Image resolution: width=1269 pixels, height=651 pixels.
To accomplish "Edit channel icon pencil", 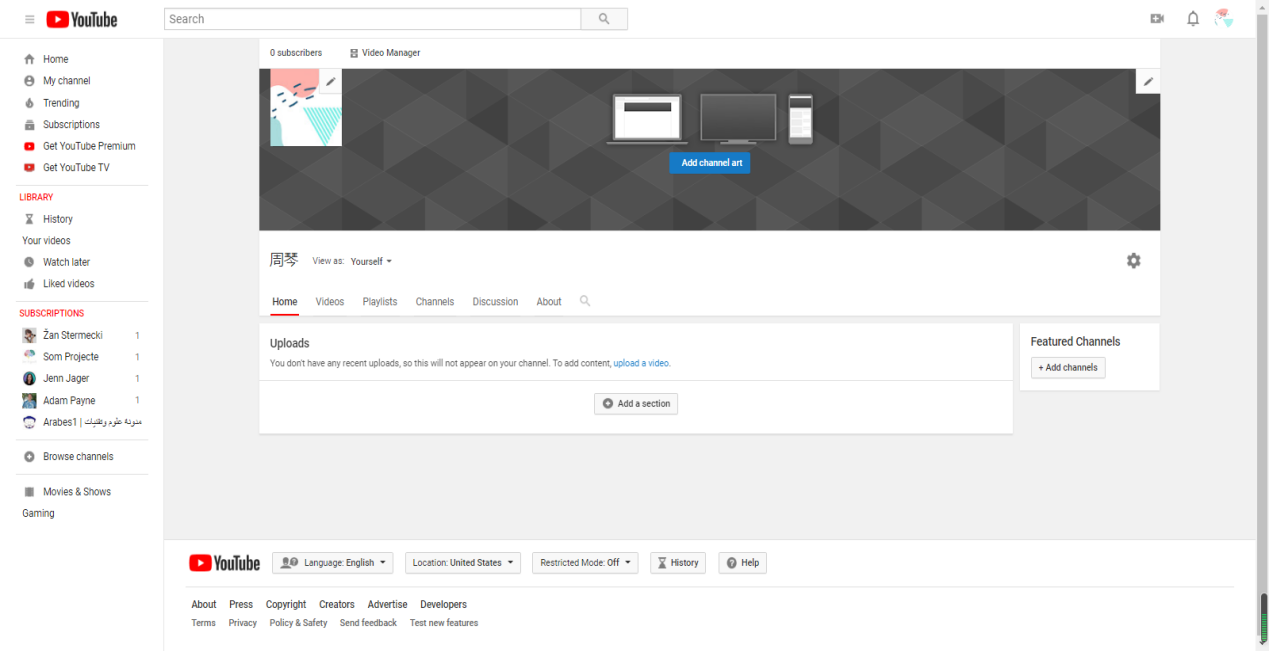I will pyautogui.click(x=330, y=81).
